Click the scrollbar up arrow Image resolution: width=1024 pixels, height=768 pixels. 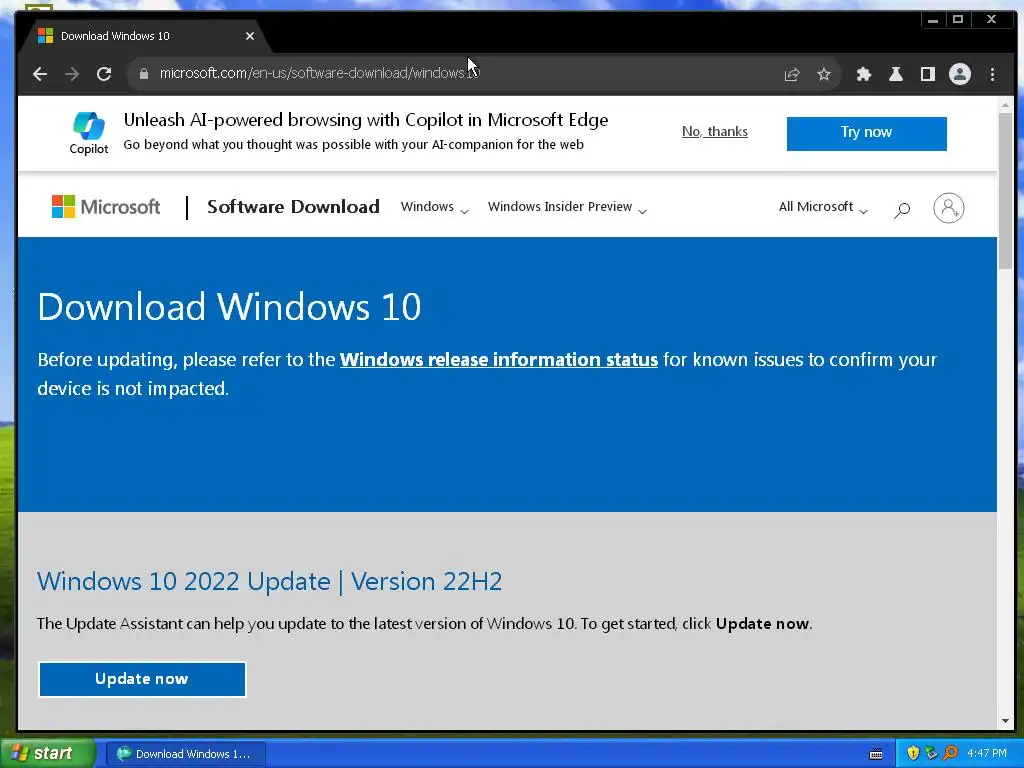(x=1005, y=104)
